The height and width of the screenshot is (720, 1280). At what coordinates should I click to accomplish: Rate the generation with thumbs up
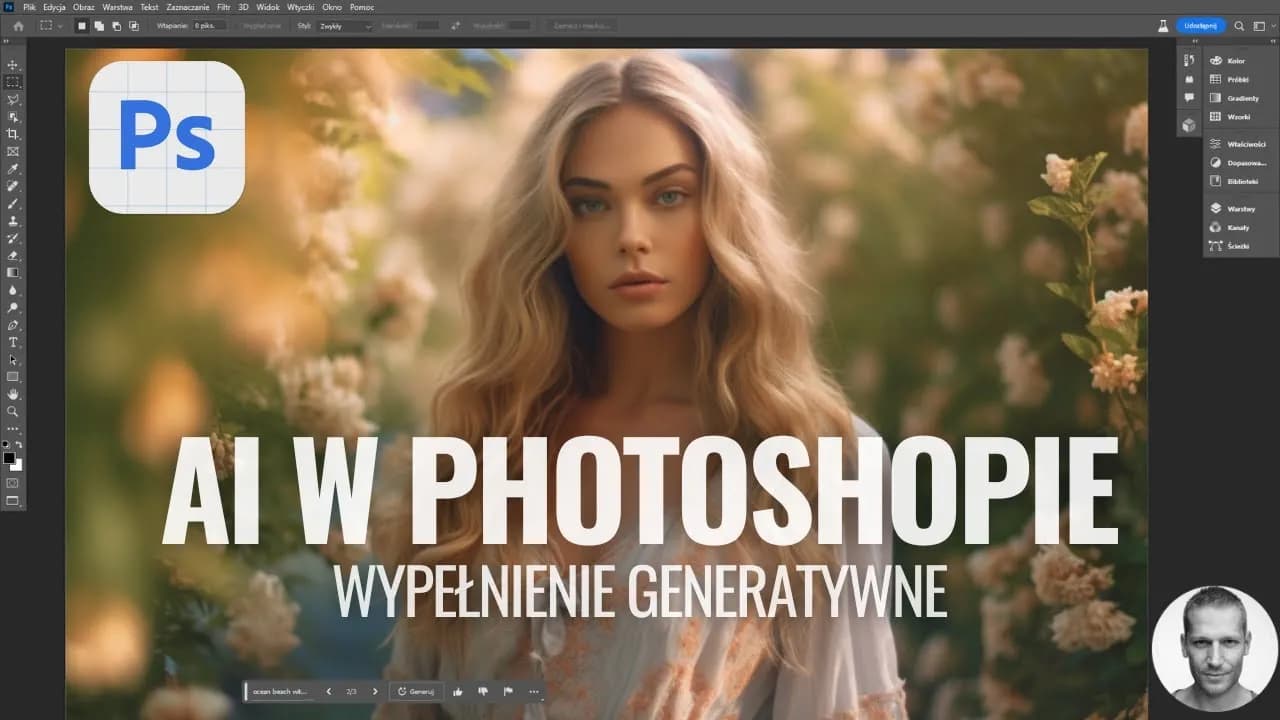(459, 691)
